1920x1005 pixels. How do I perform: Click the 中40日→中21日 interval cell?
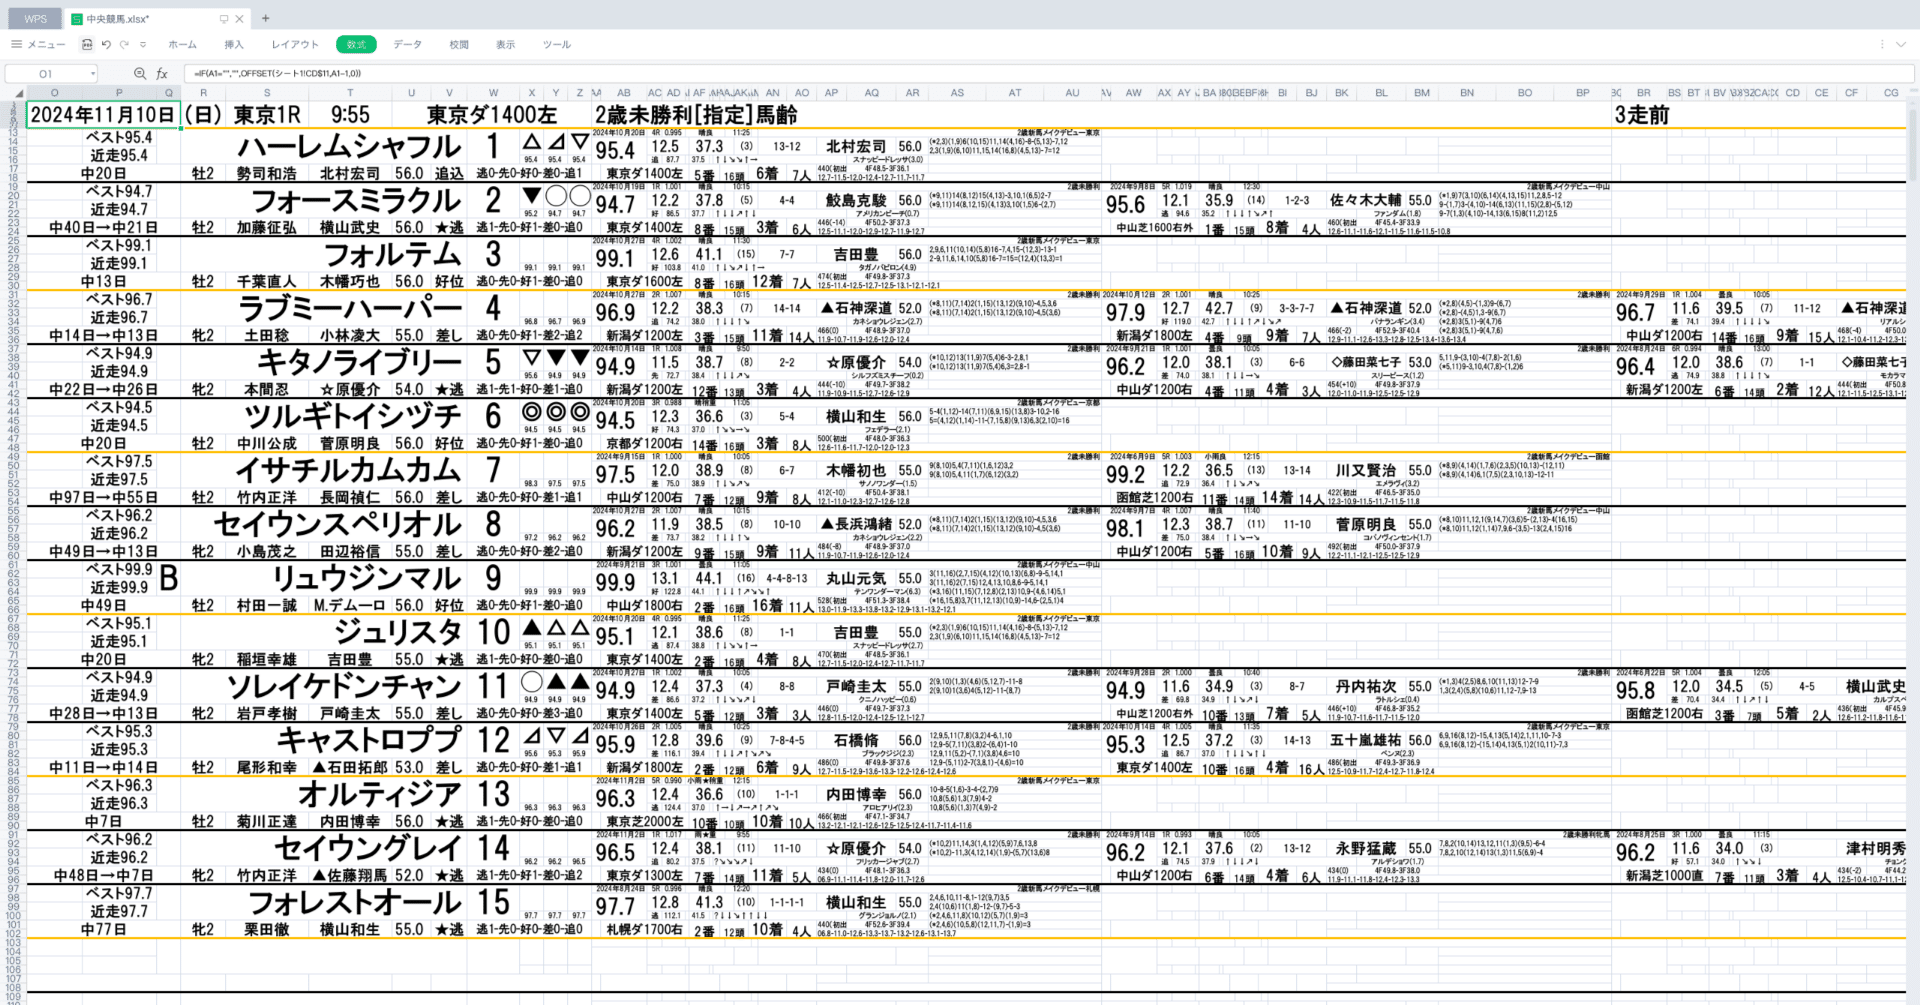[103, 227]
